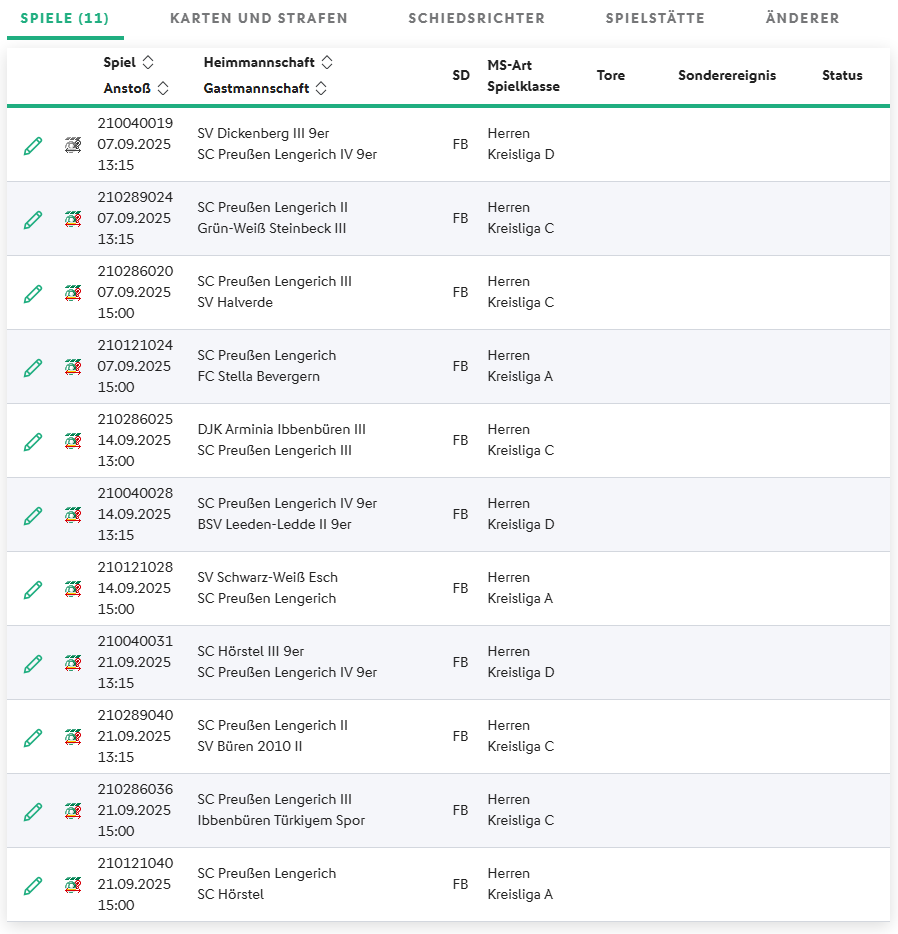Sort matches by Anstoß time
Image resolution: width=898 pixels, height=934 pixels.
point(163,89)
